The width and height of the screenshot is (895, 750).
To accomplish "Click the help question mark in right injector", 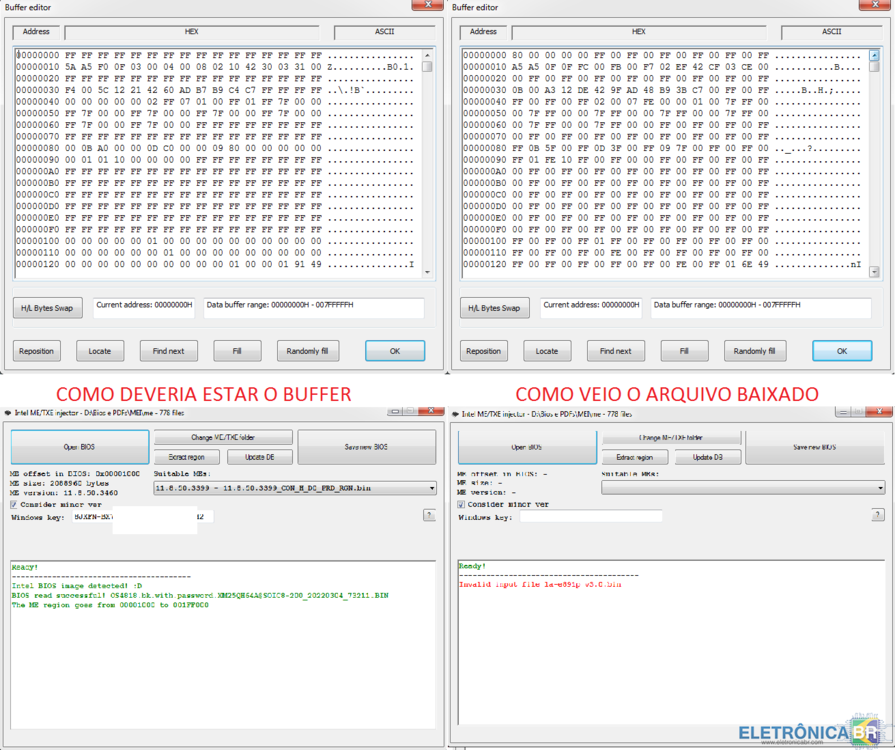I will pos(876,515).
